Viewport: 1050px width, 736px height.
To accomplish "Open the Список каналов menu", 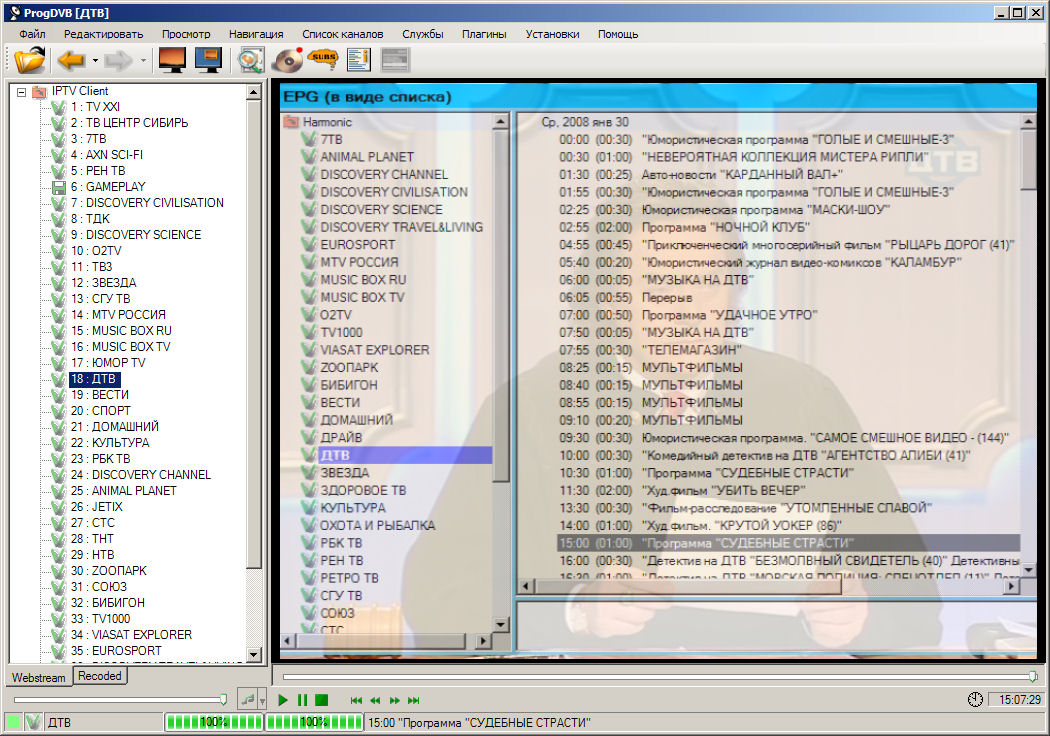I will pos(343,34).
